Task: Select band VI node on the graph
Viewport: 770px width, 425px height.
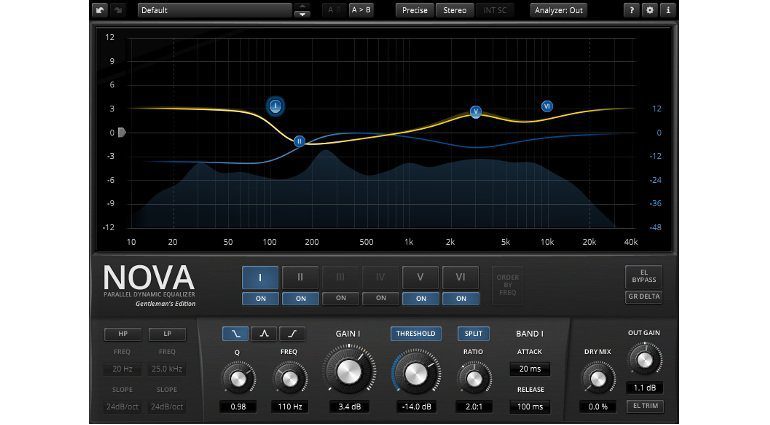Action: point(547,106)
